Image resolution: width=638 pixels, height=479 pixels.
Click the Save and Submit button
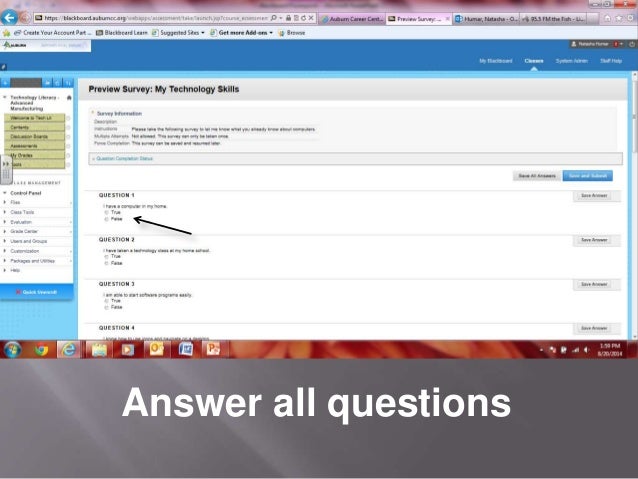(x=588, y=176)
